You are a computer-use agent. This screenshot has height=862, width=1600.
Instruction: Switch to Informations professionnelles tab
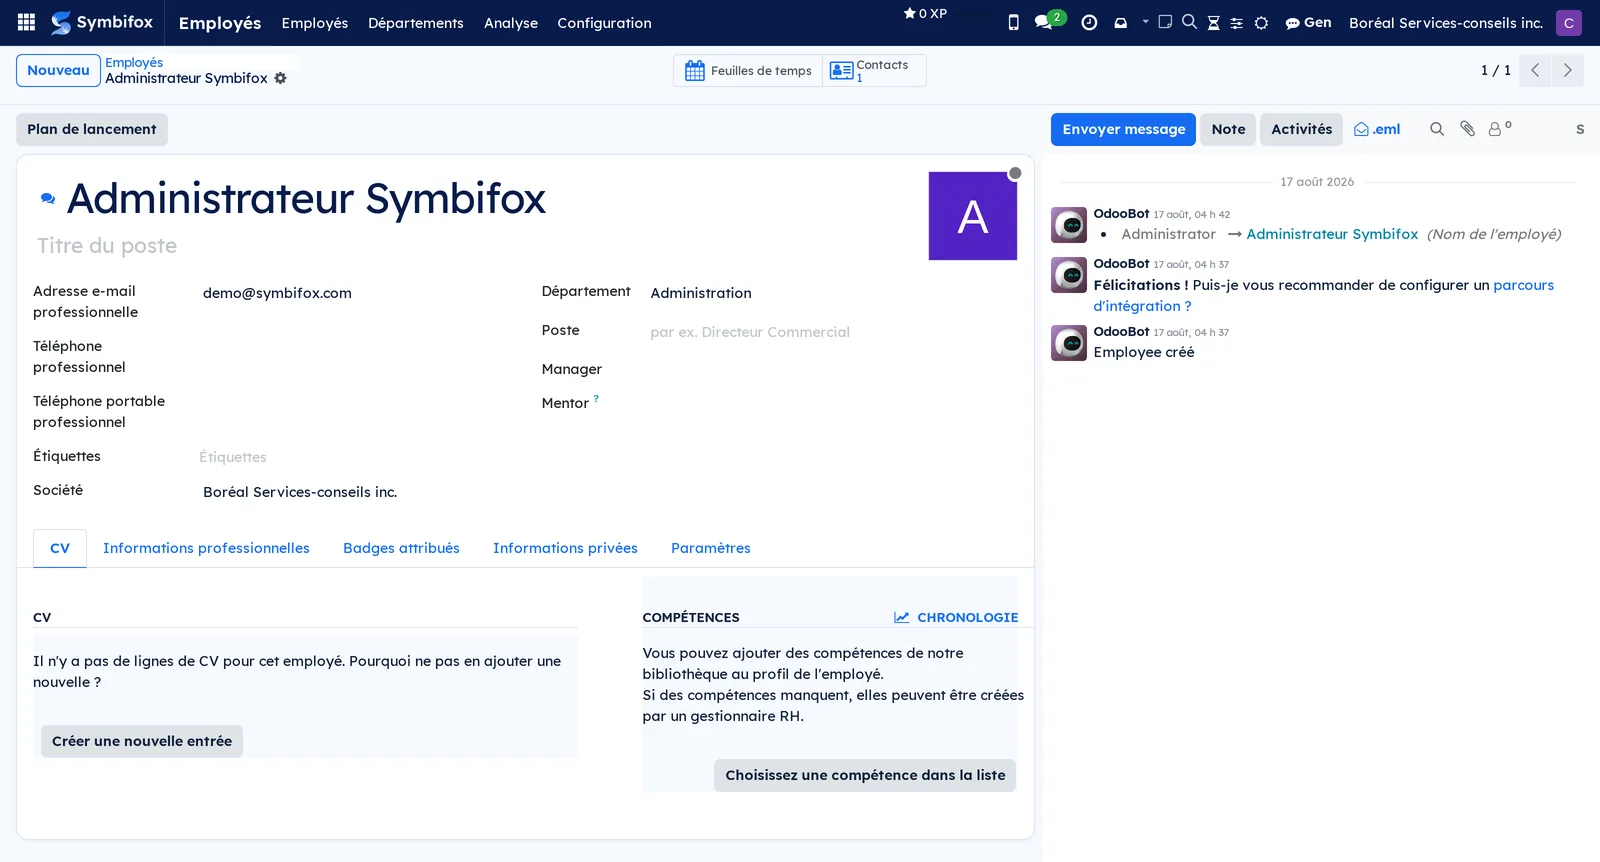tap(206, 548)
